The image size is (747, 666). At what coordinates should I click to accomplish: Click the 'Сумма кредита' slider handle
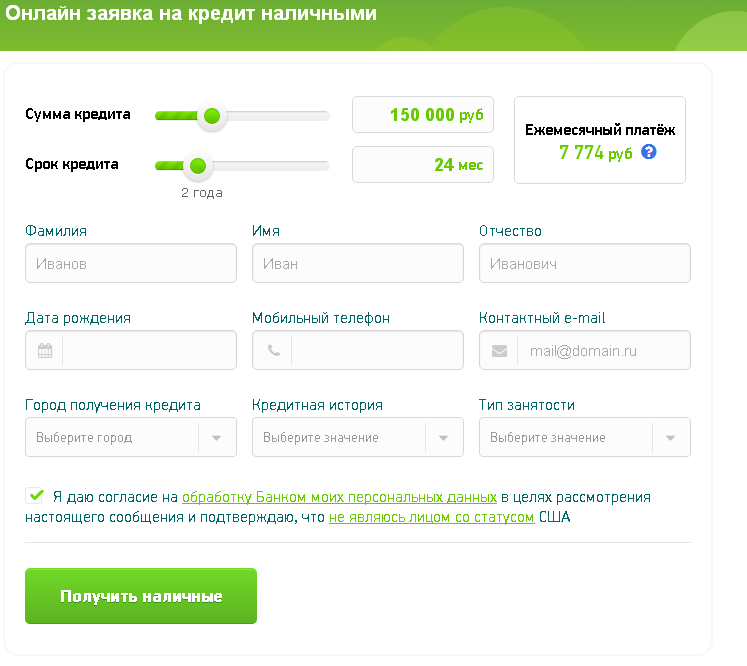point(211,116)
